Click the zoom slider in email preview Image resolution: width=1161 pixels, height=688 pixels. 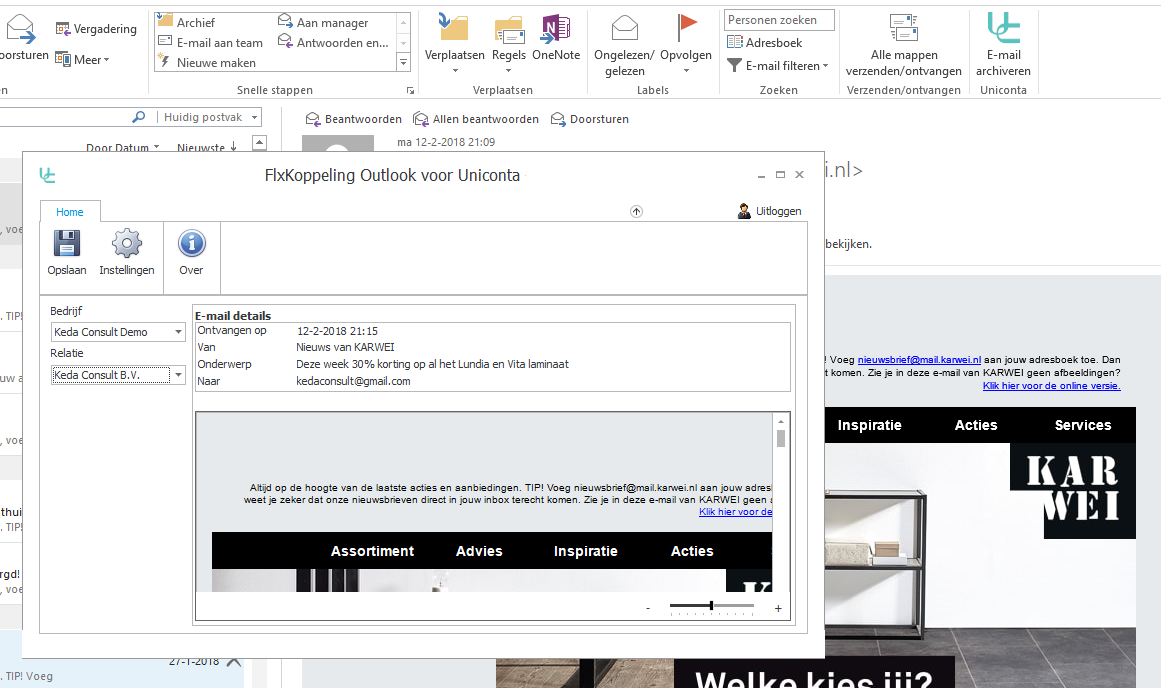tap(712, 606)
